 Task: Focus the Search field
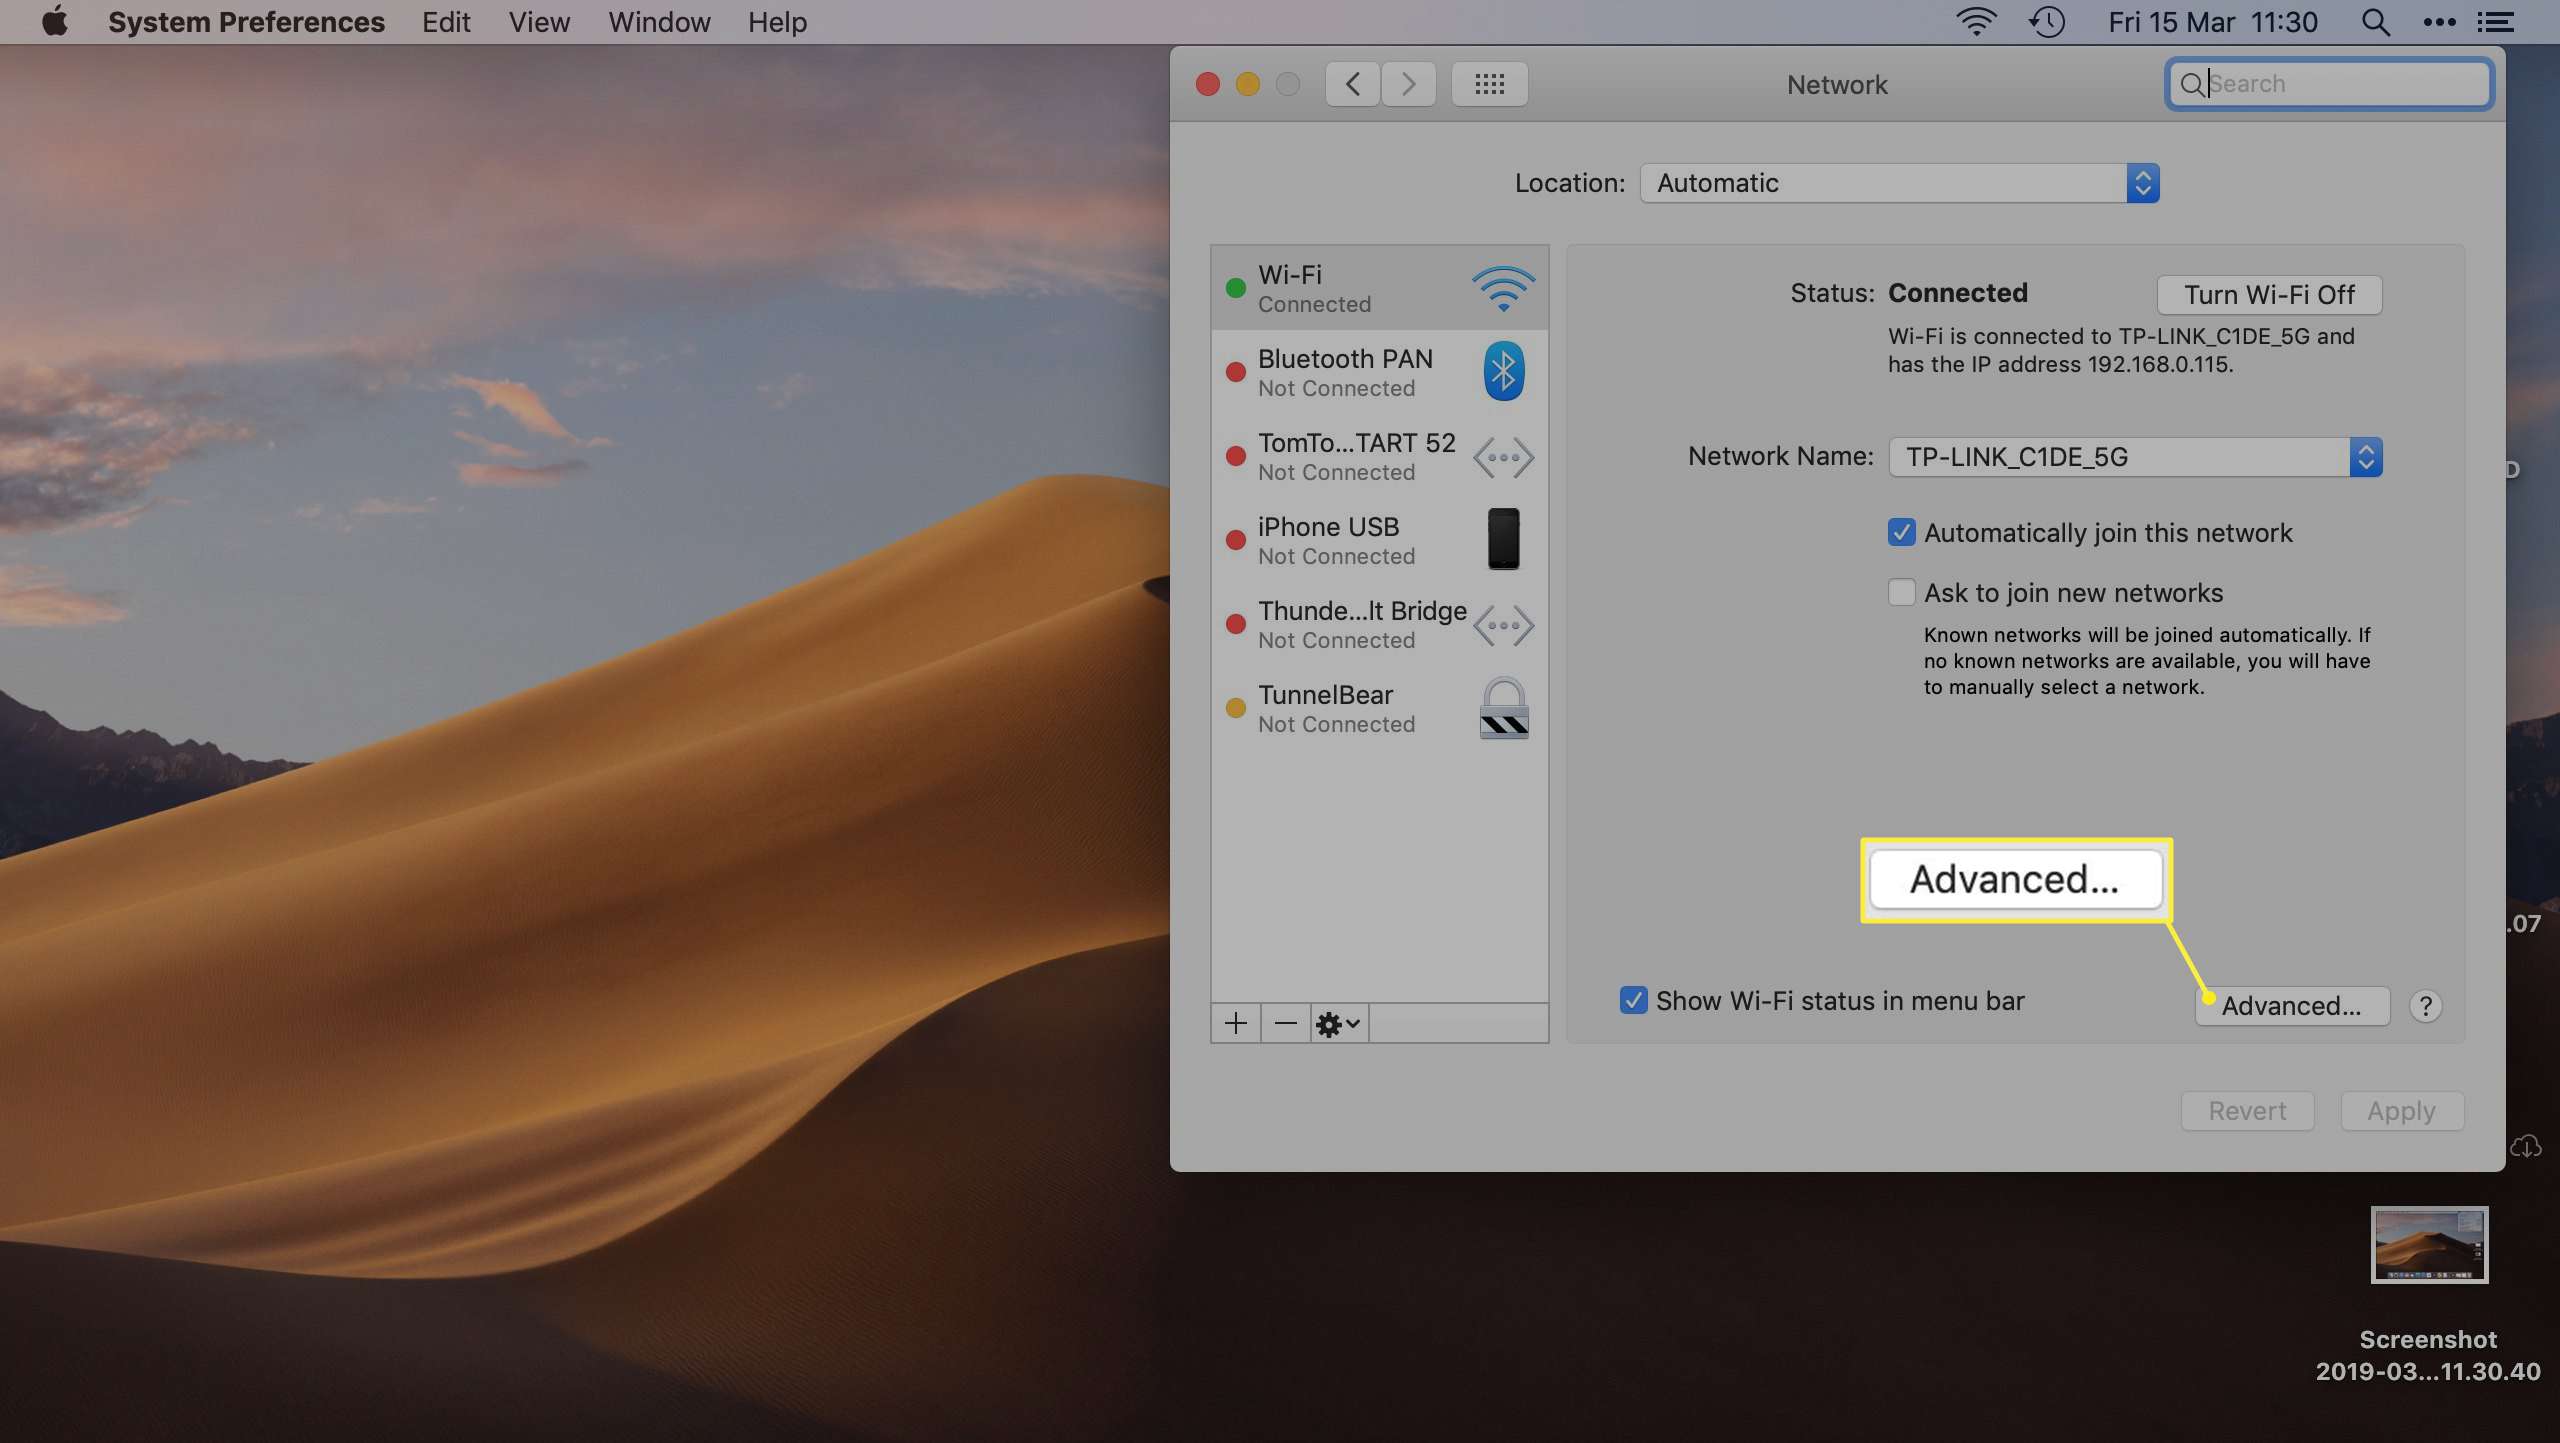[x=2329, y=84]
